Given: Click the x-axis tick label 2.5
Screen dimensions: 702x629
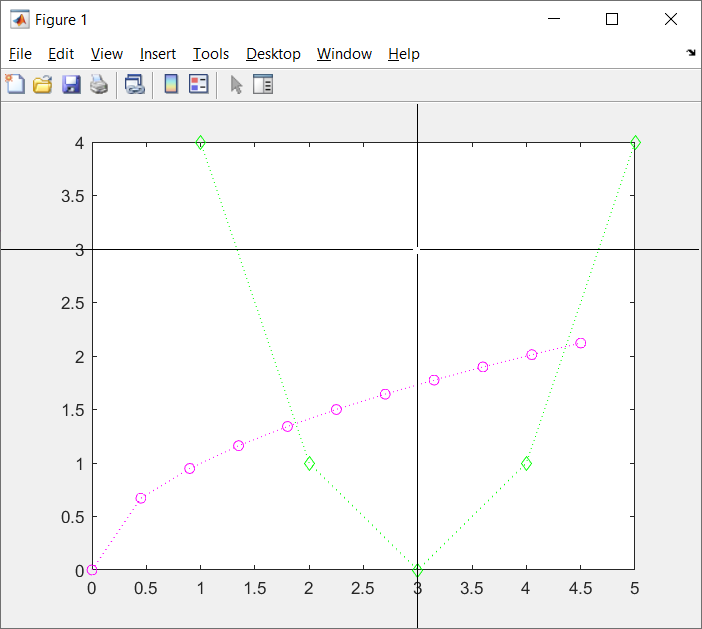Looking at the screenshot, I should point(363,588).
